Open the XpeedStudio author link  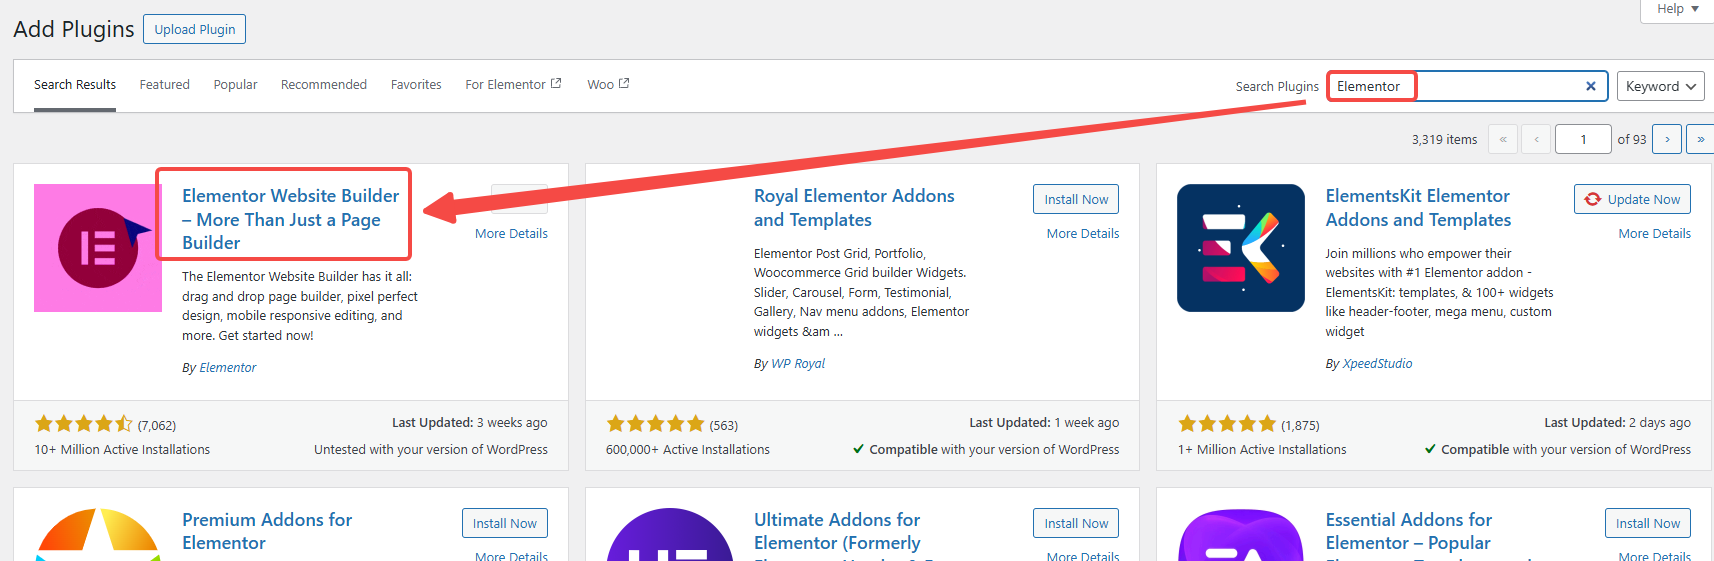[x=1377, y=364]
